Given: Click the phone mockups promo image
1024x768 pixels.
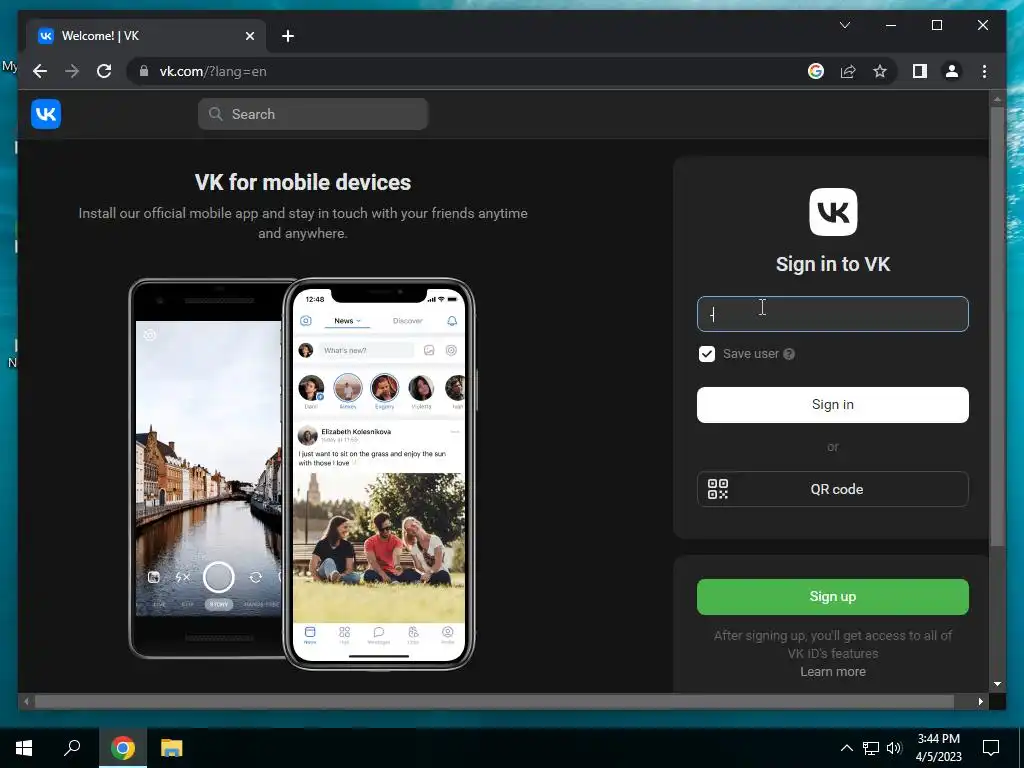Looking at the screenshot, I should coord(302,475).
